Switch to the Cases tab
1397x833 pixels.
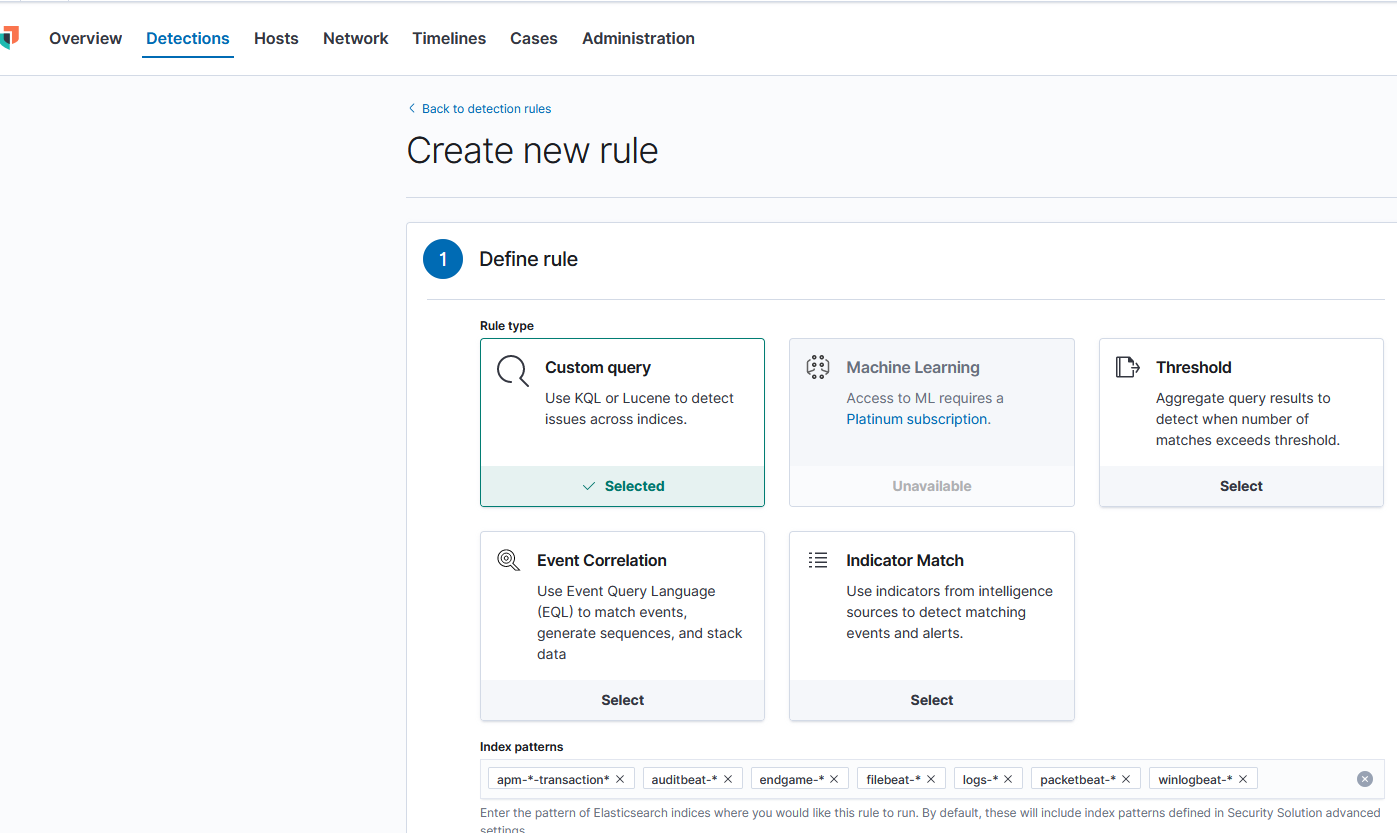click(533, 38)
